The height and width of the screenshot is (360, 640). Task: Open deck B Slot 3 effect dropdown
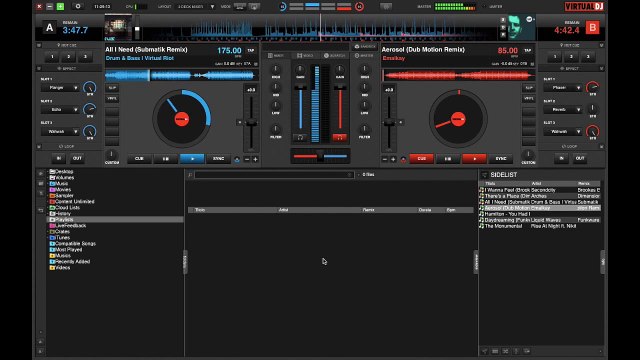tap(563, 131)
